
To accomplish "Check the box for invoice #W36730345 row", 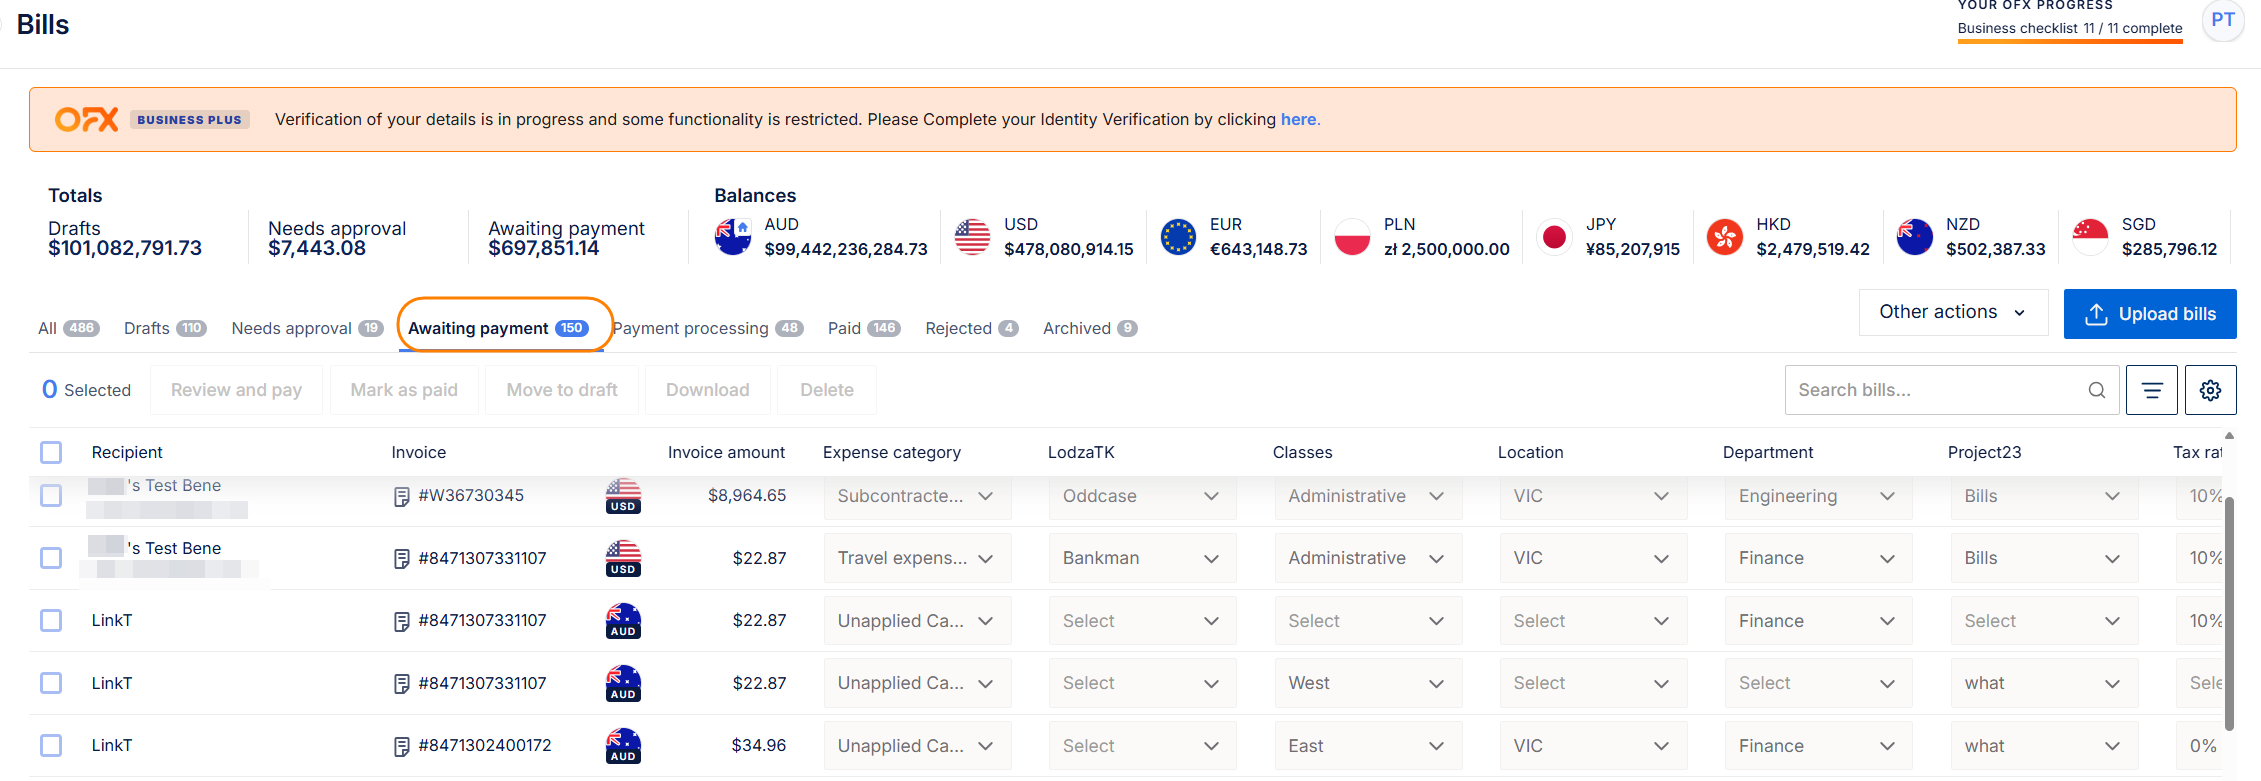I will 51,496.
